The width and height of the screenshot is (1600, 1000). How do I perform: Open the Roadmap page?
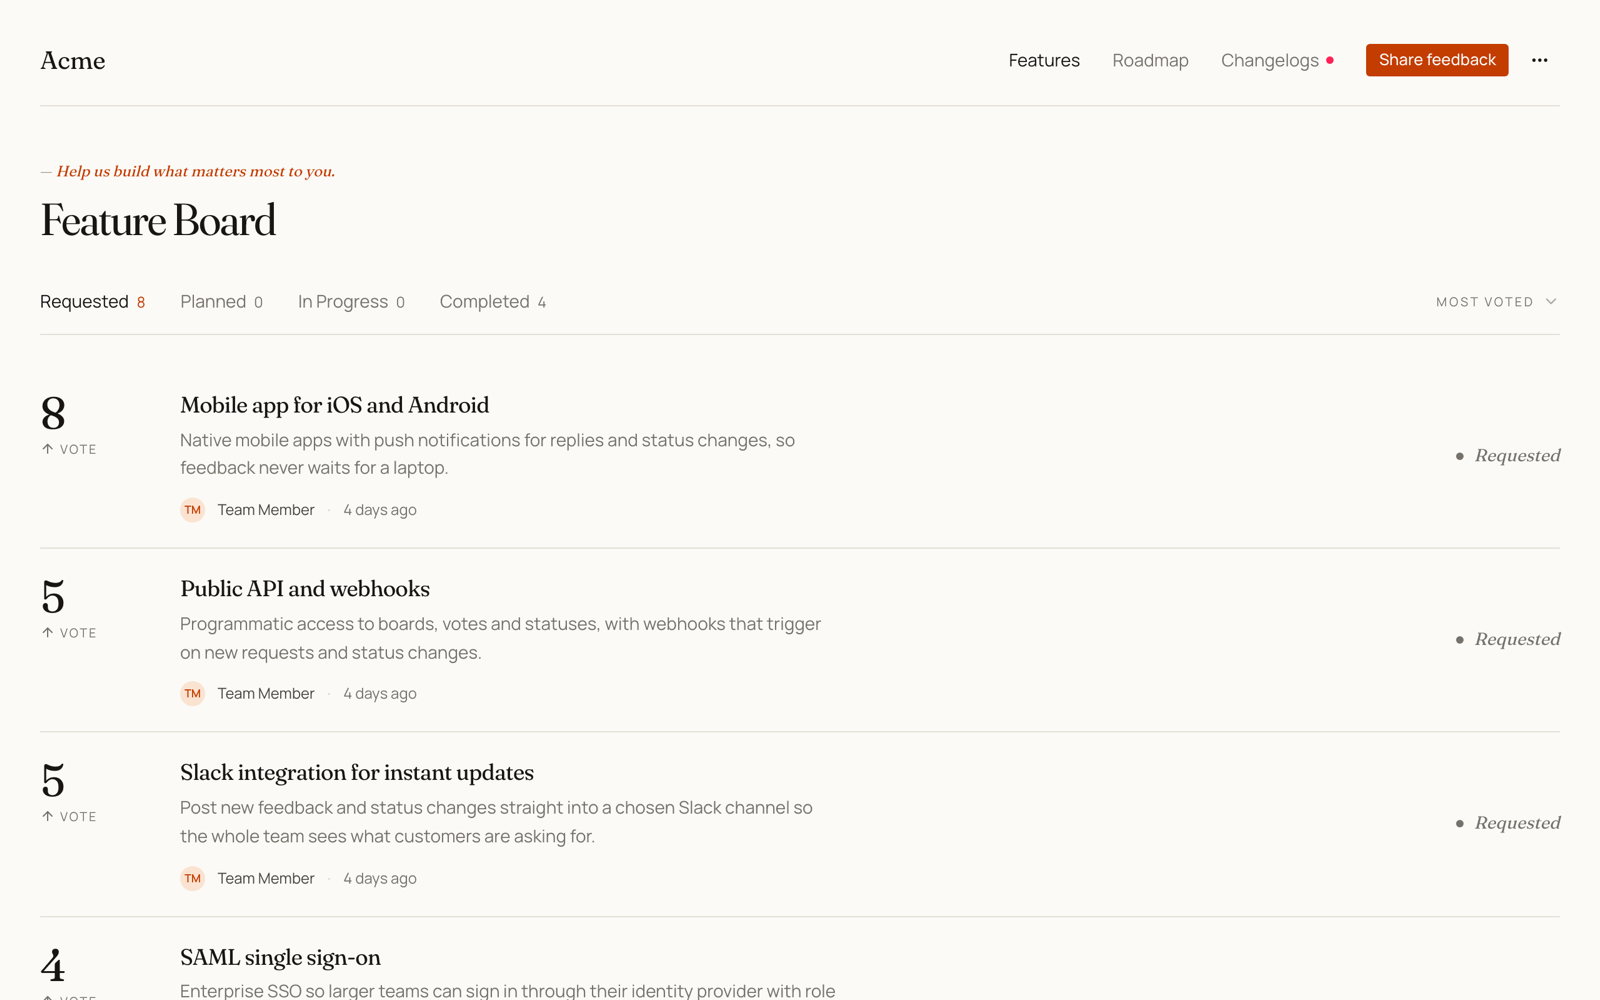coord(1150,60)
